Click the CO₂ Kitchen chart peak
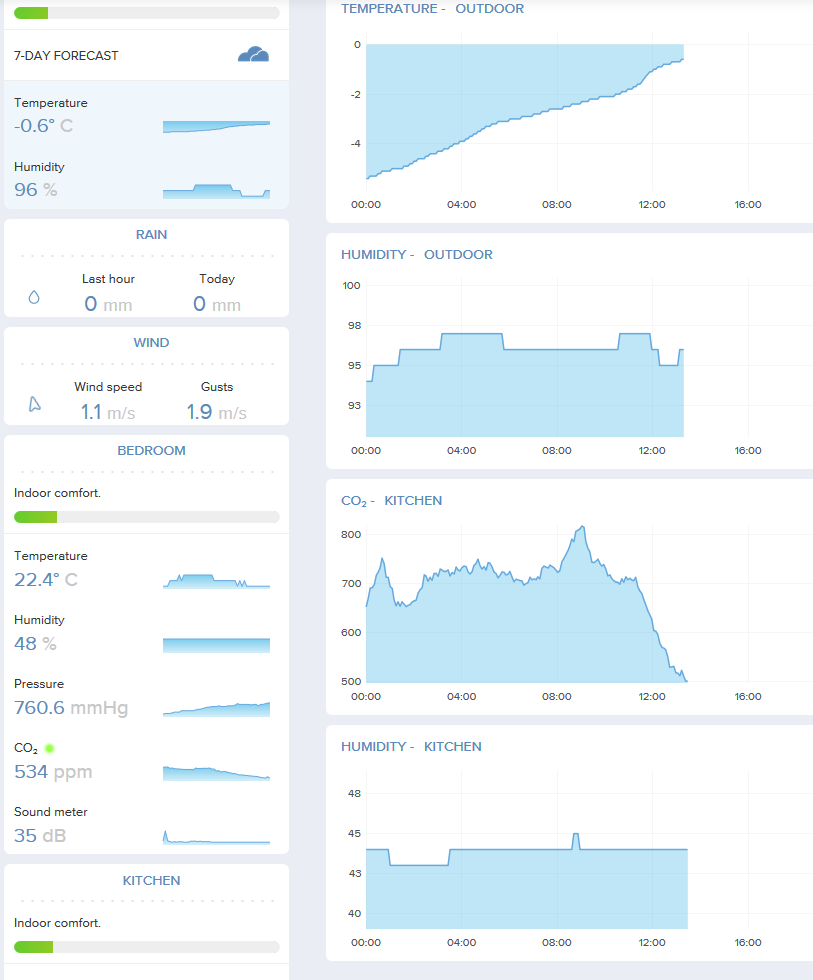This screenshot has height=980, width=813. 582,528
